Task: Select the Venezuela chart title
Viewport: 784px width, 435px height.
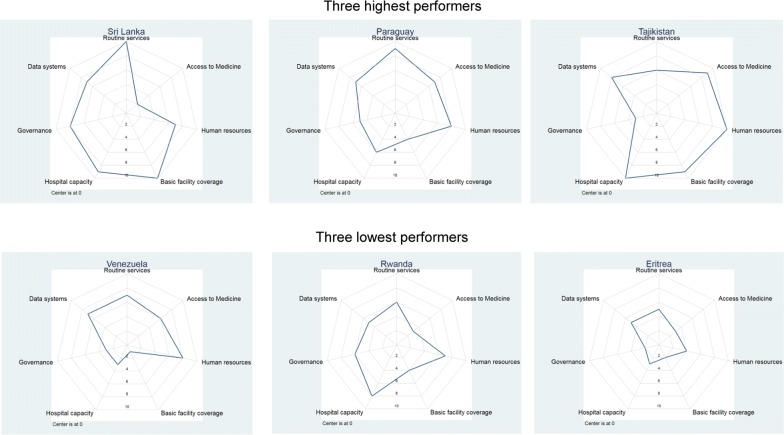Action: pyautogui.click(x=126, y=264)
